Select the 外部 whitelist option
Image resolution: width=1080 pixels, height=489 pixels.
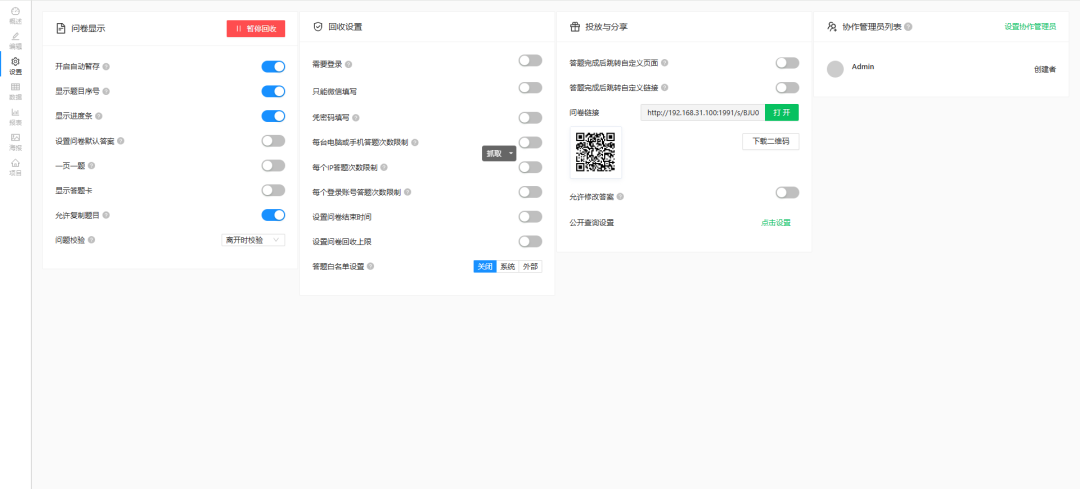(x=530, y=266)
